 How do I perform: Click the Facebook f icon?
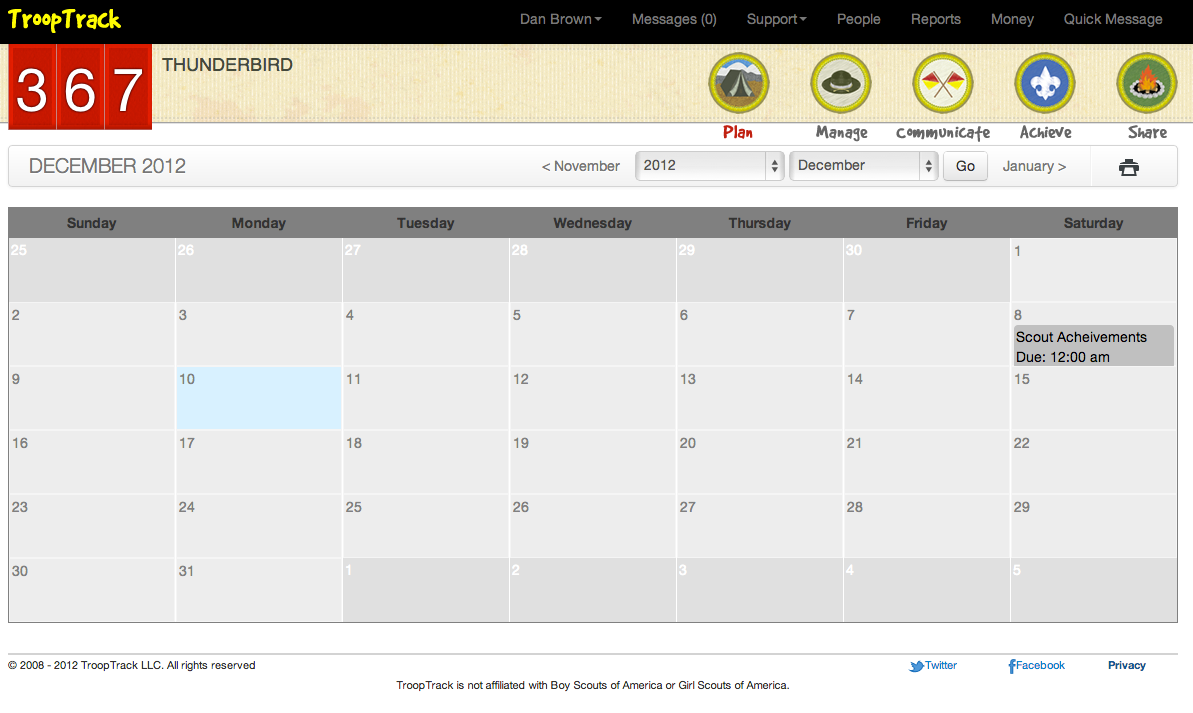point(1012,667)
